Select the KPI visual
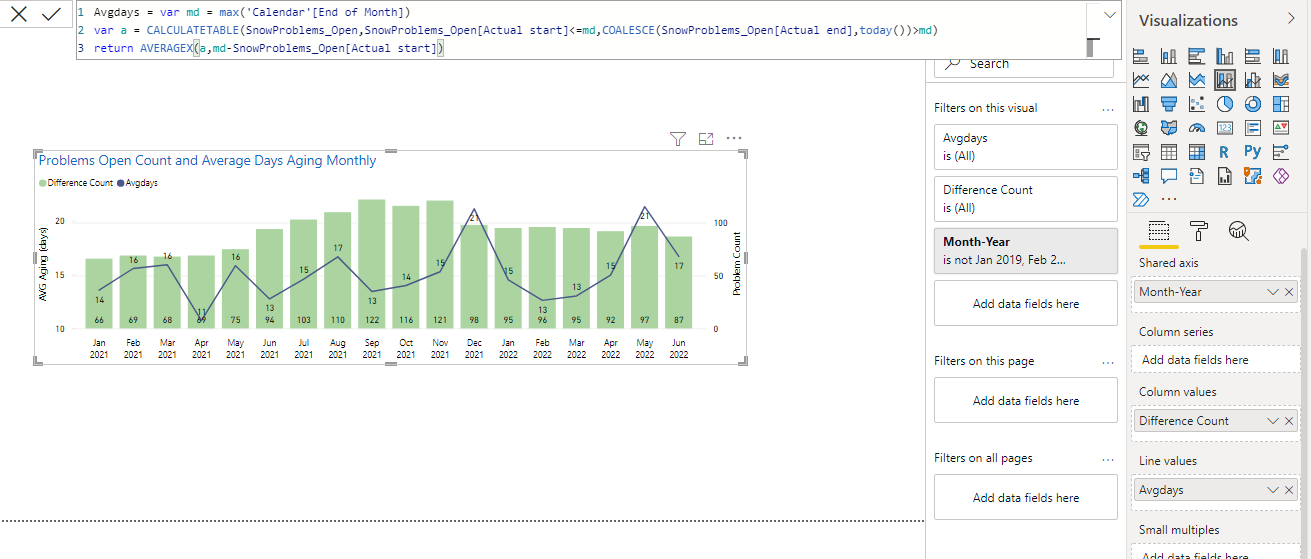This screenshot has height=559, width=1311. [1281, 128]
